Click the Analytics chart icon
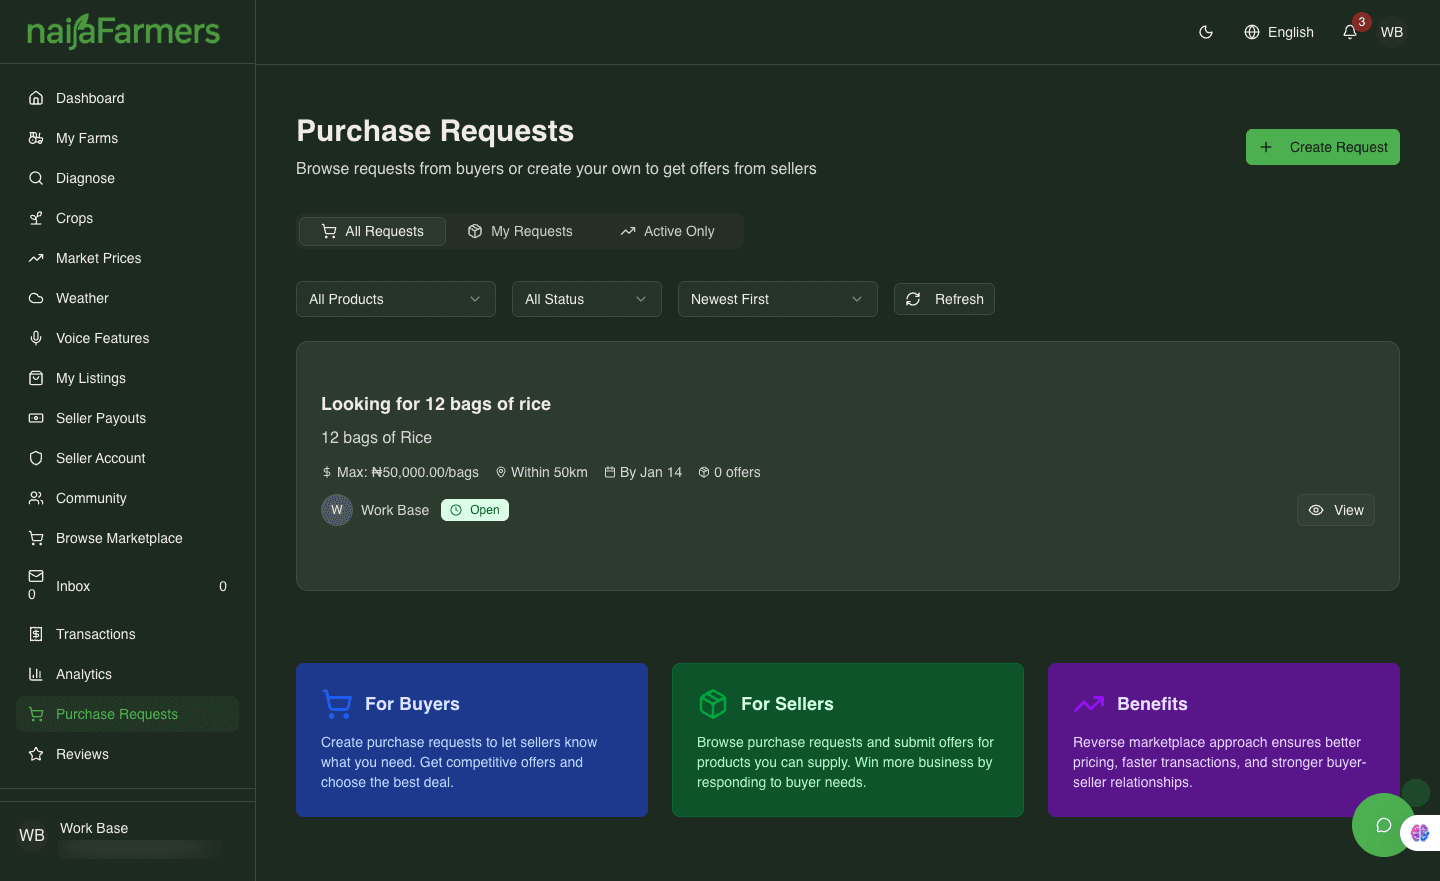This screenshot has height=881, width=1440. (36, 674)
